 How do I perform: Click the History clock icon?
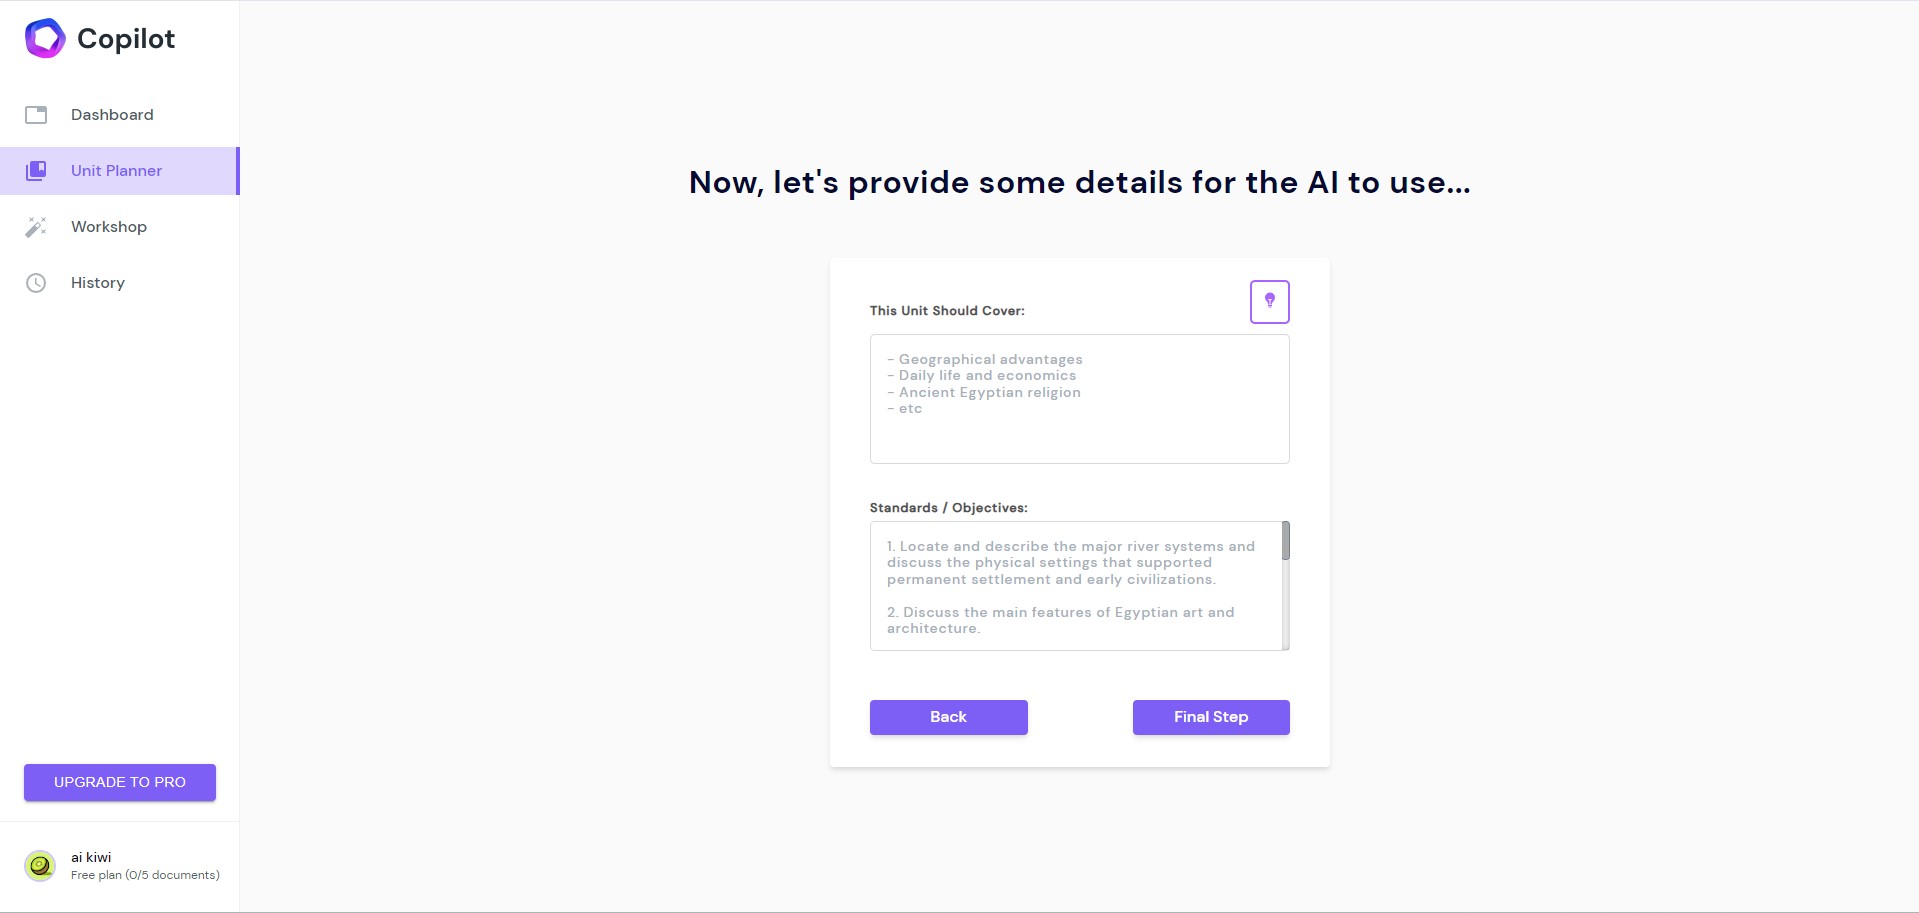pos(36,283)
